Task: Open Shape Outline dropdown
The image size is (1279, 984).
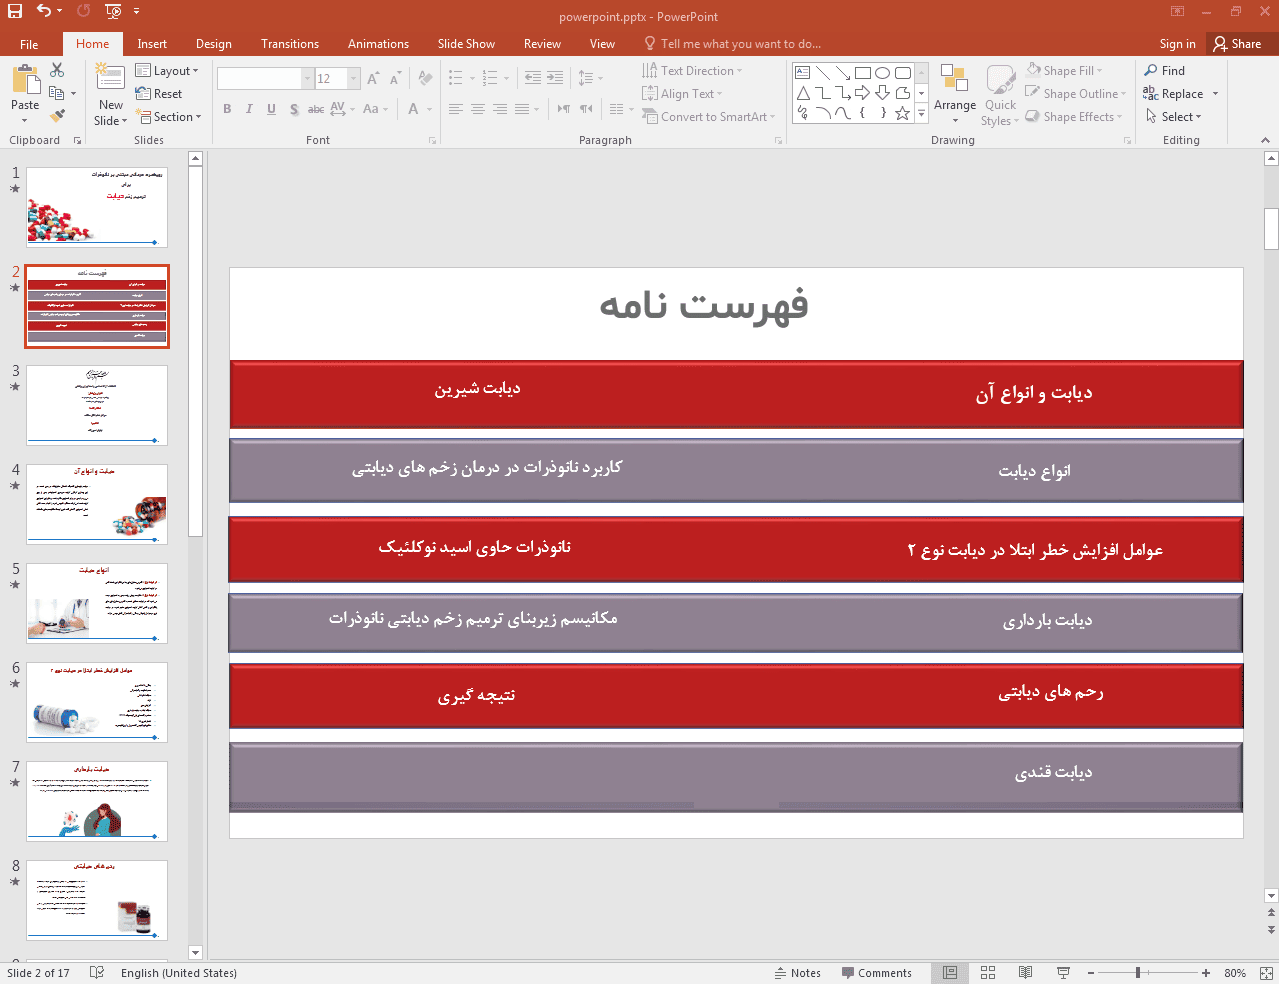Action: (1075, 93)
